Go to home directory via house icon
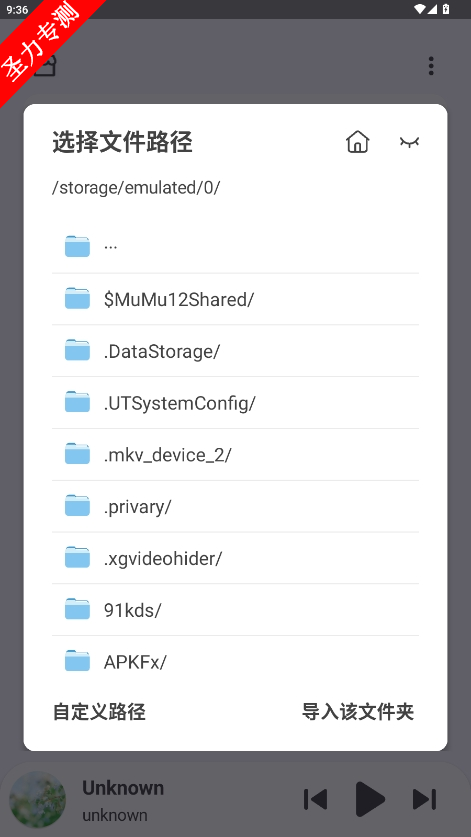The image size is (471, 837). coord(357,142)
